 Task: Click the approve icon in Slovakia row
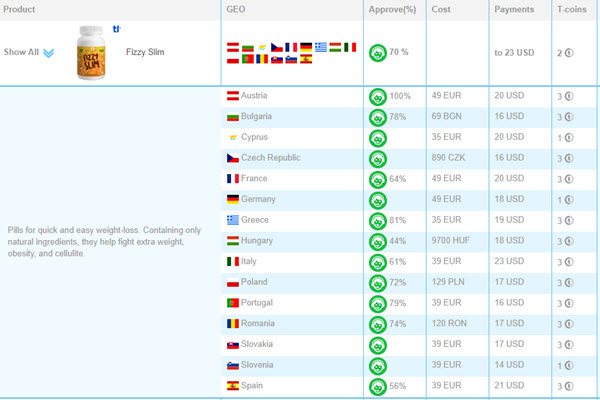pyautogui.click(x=378, y=345)
